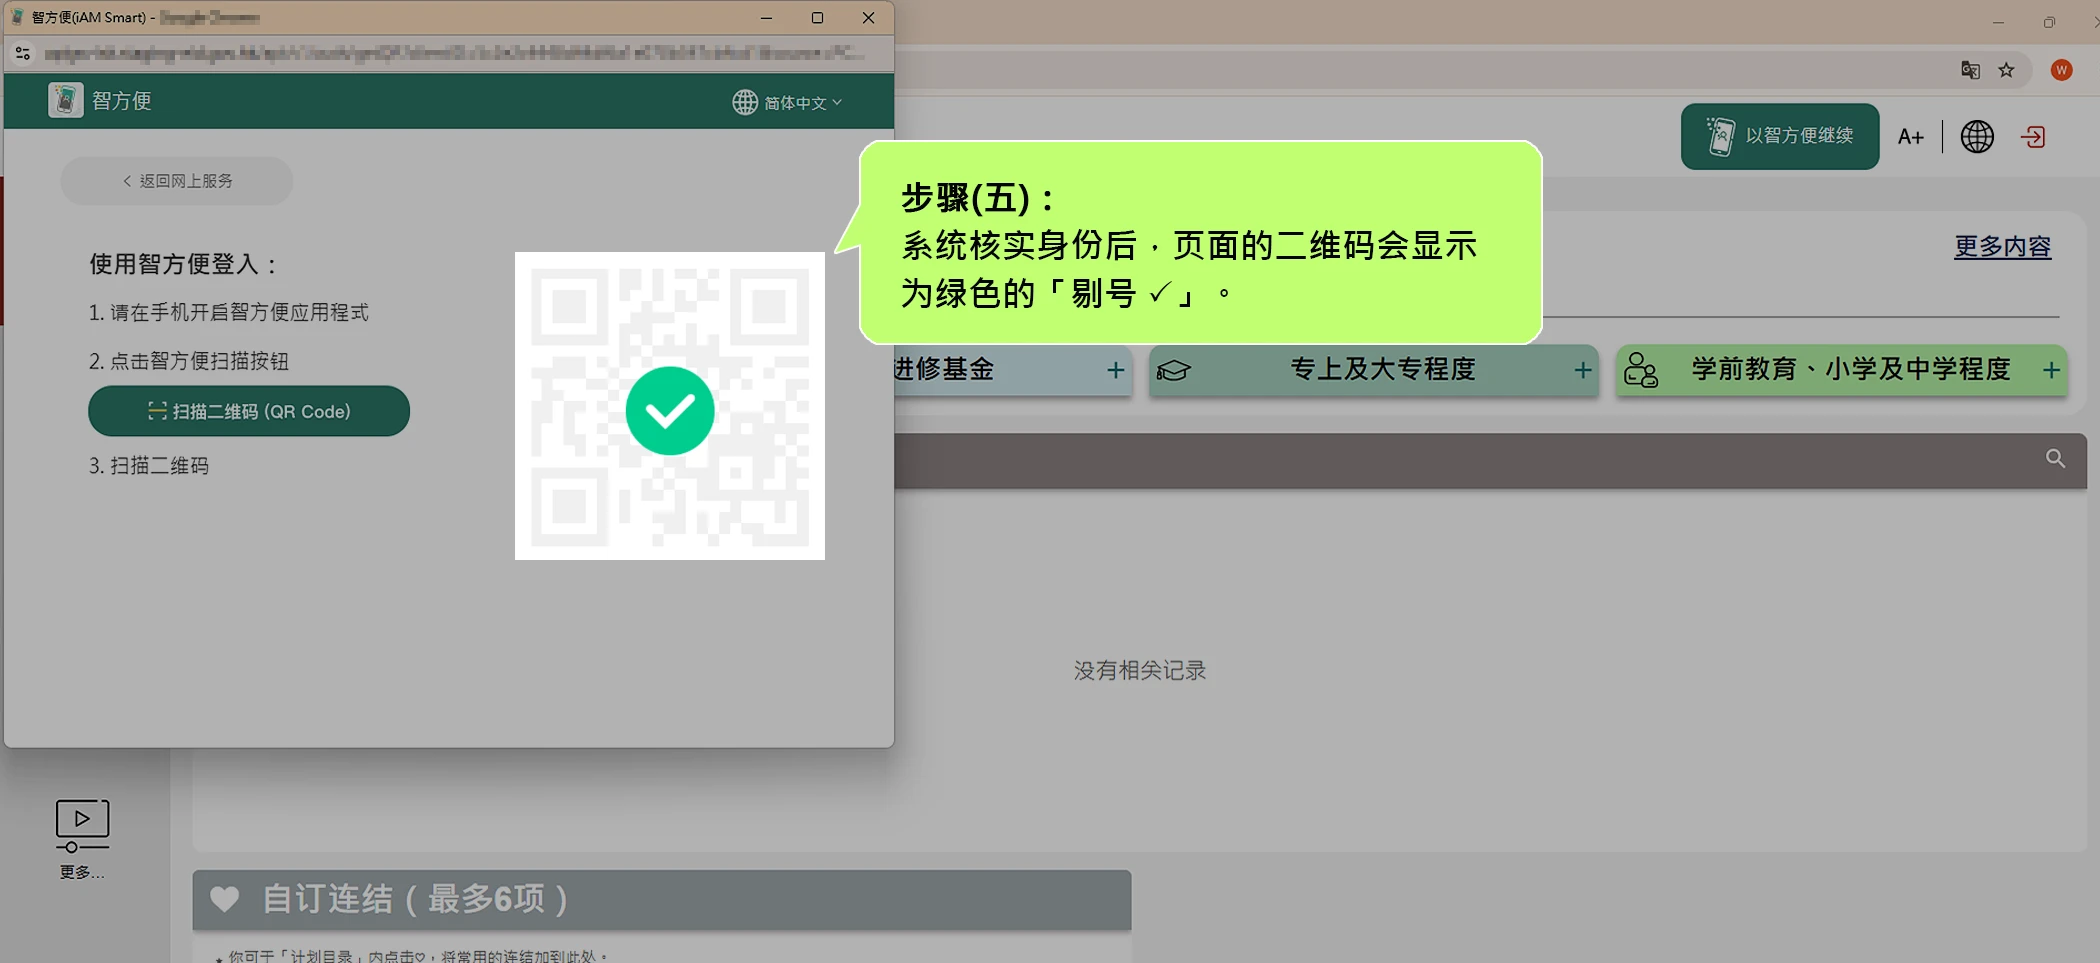Image resolution: width=2100 pixels, height=963 pixels.
Task: Bookmark page with star icon
Action: click(2006, 70)
